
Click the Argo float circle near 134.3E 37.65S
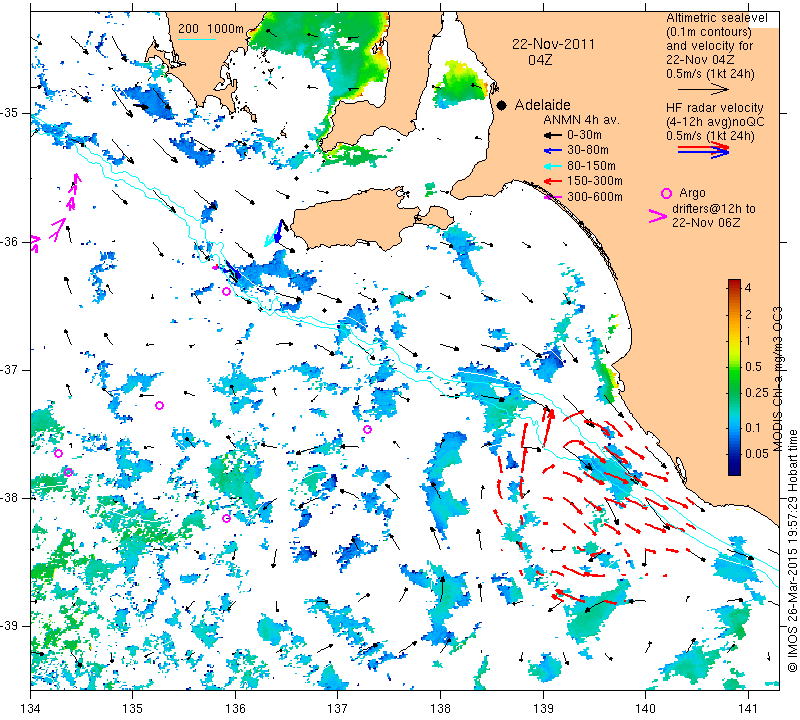(58, 454)
